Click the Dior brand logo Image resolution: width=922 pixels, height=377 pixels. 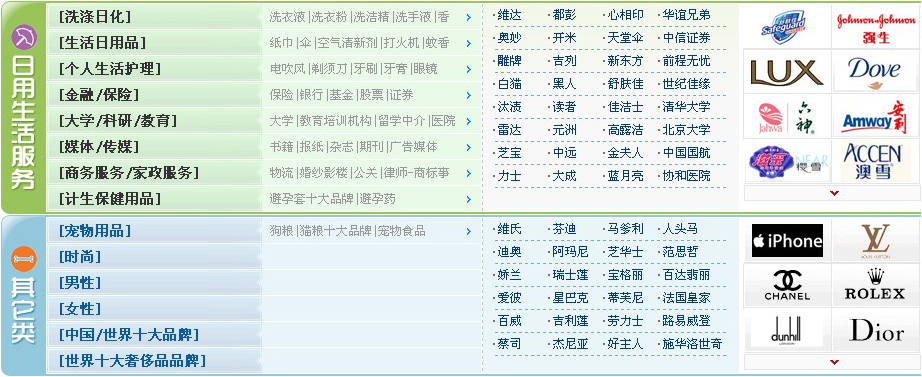click(x=876, y=331)
